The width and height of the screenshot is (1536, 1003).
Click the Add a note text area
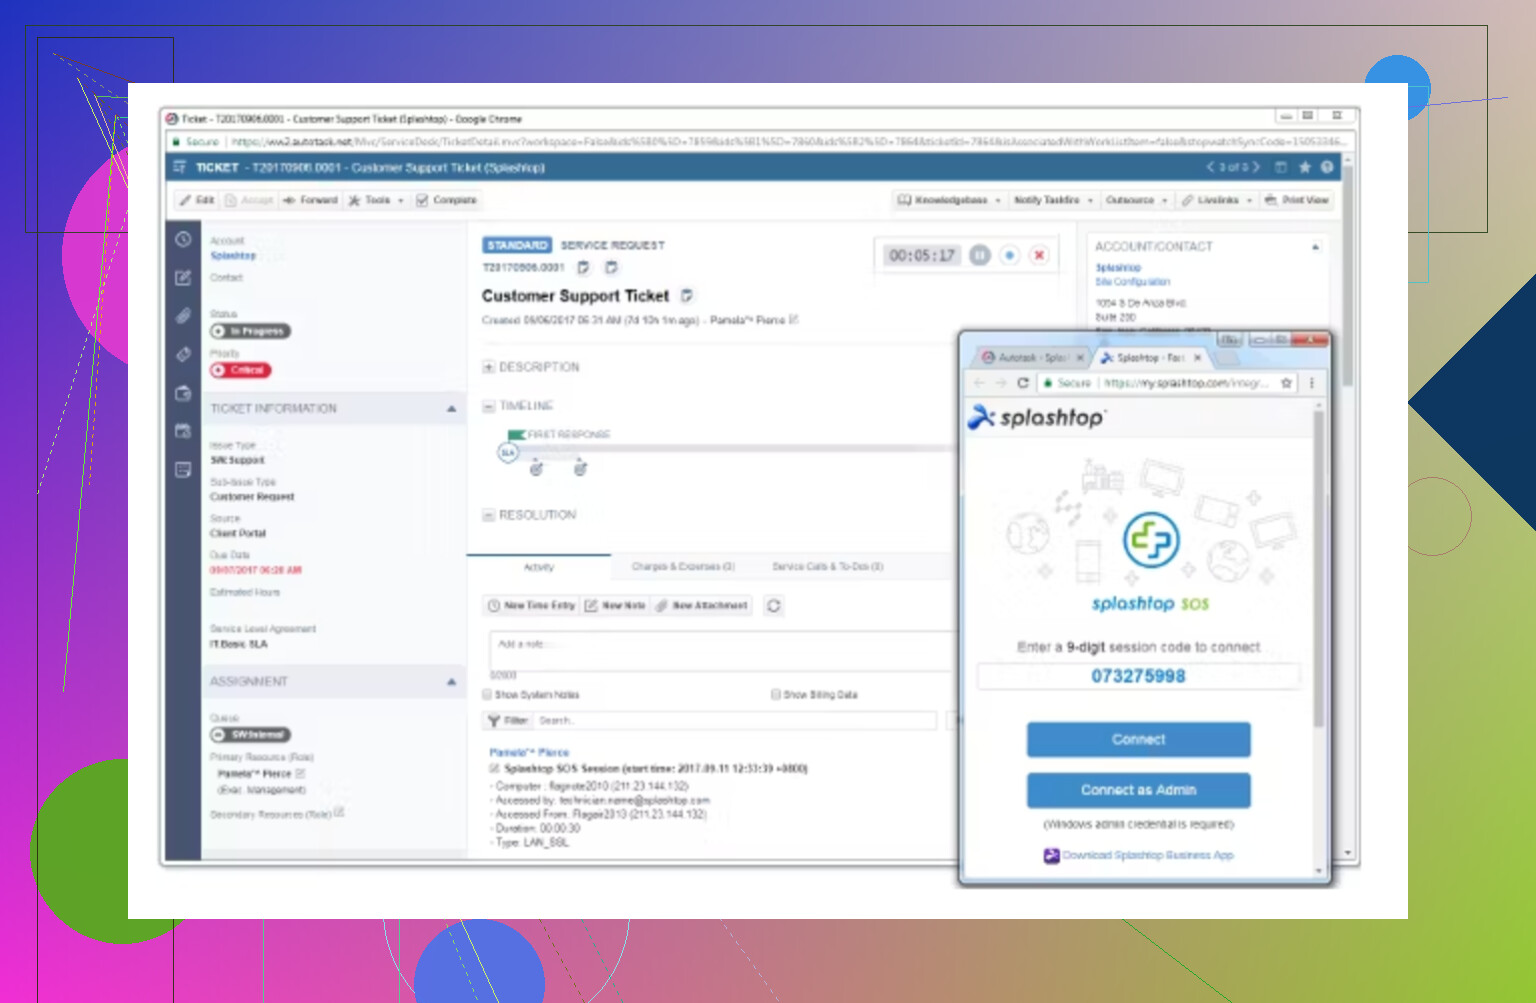(x=723, y=650)
